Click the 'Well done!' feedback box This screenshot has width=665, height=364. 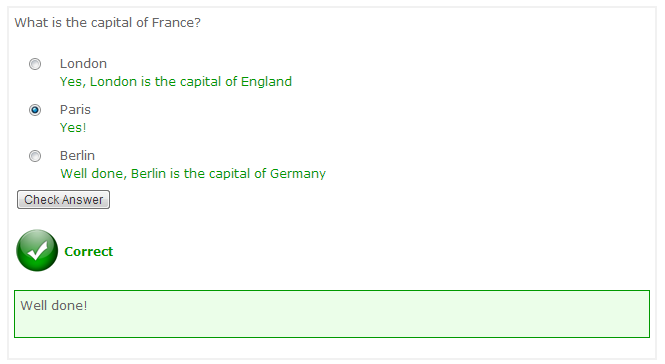[332, 314]
